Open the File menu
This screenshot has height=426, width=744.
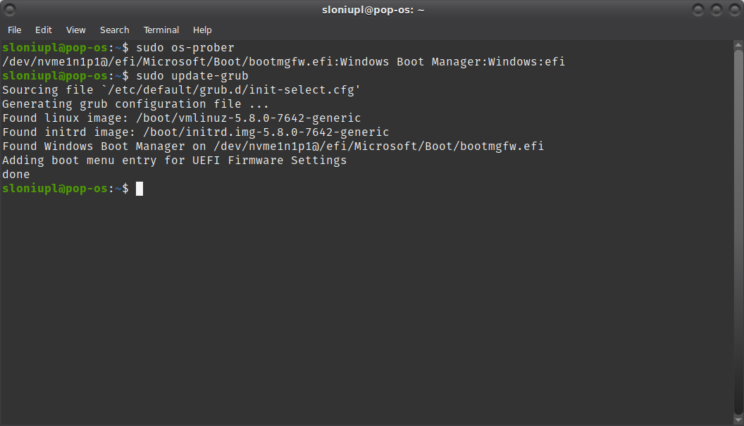tap(14, 30)
